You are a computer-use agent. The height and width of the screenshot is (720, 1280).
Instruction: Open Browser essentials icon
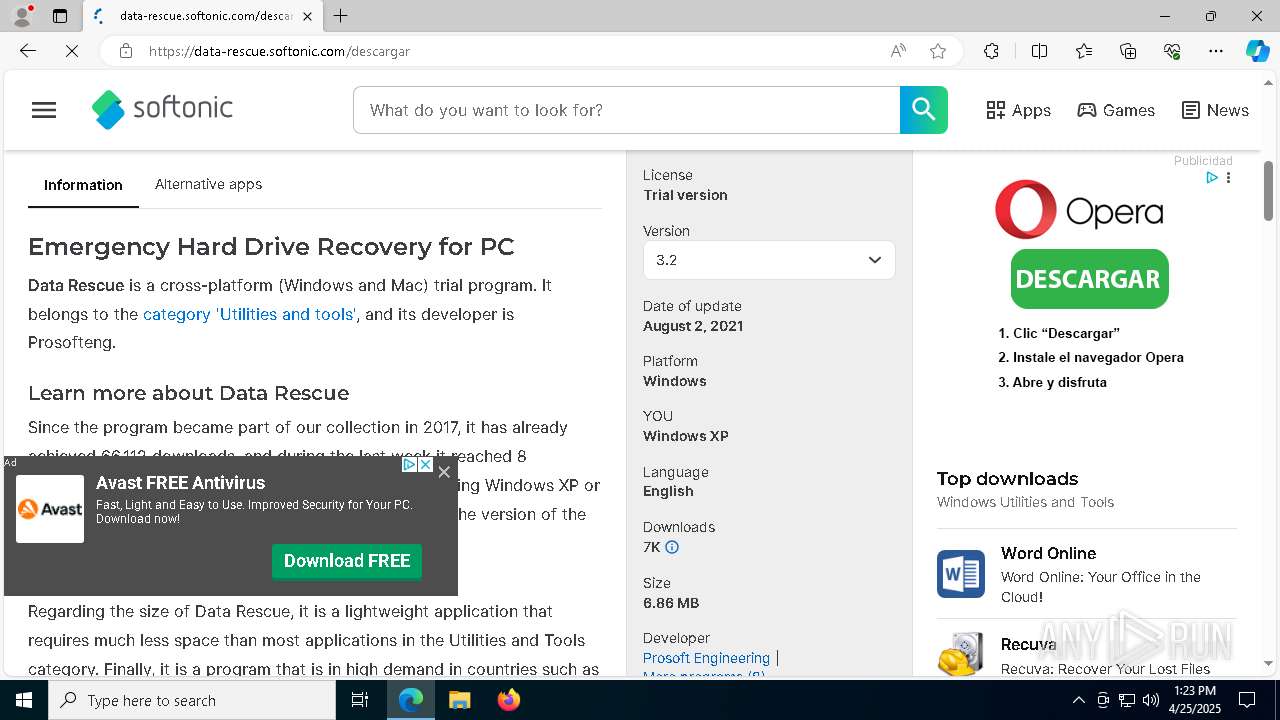coord(1172,51)
